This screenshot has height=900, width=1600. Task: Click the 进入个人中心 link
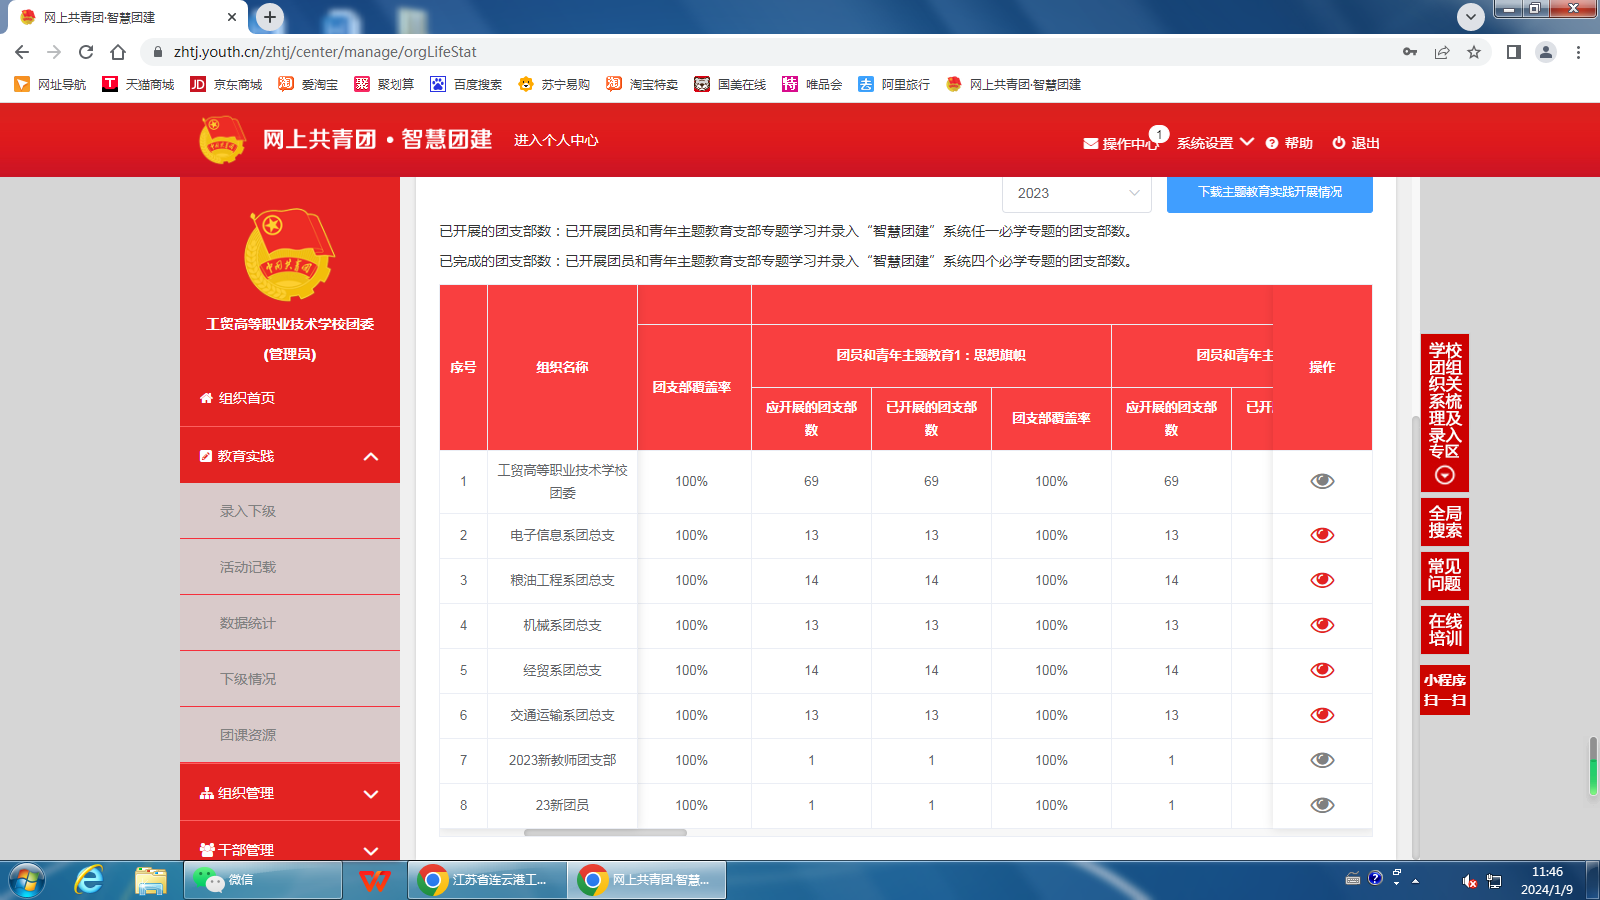556,140
